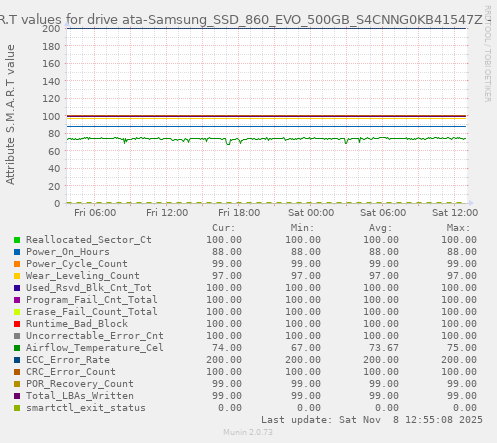This screenshot has width=497, height=443.
Task: Click the Cur: column header
Action: pyautogui.click(x=224, y=228)
